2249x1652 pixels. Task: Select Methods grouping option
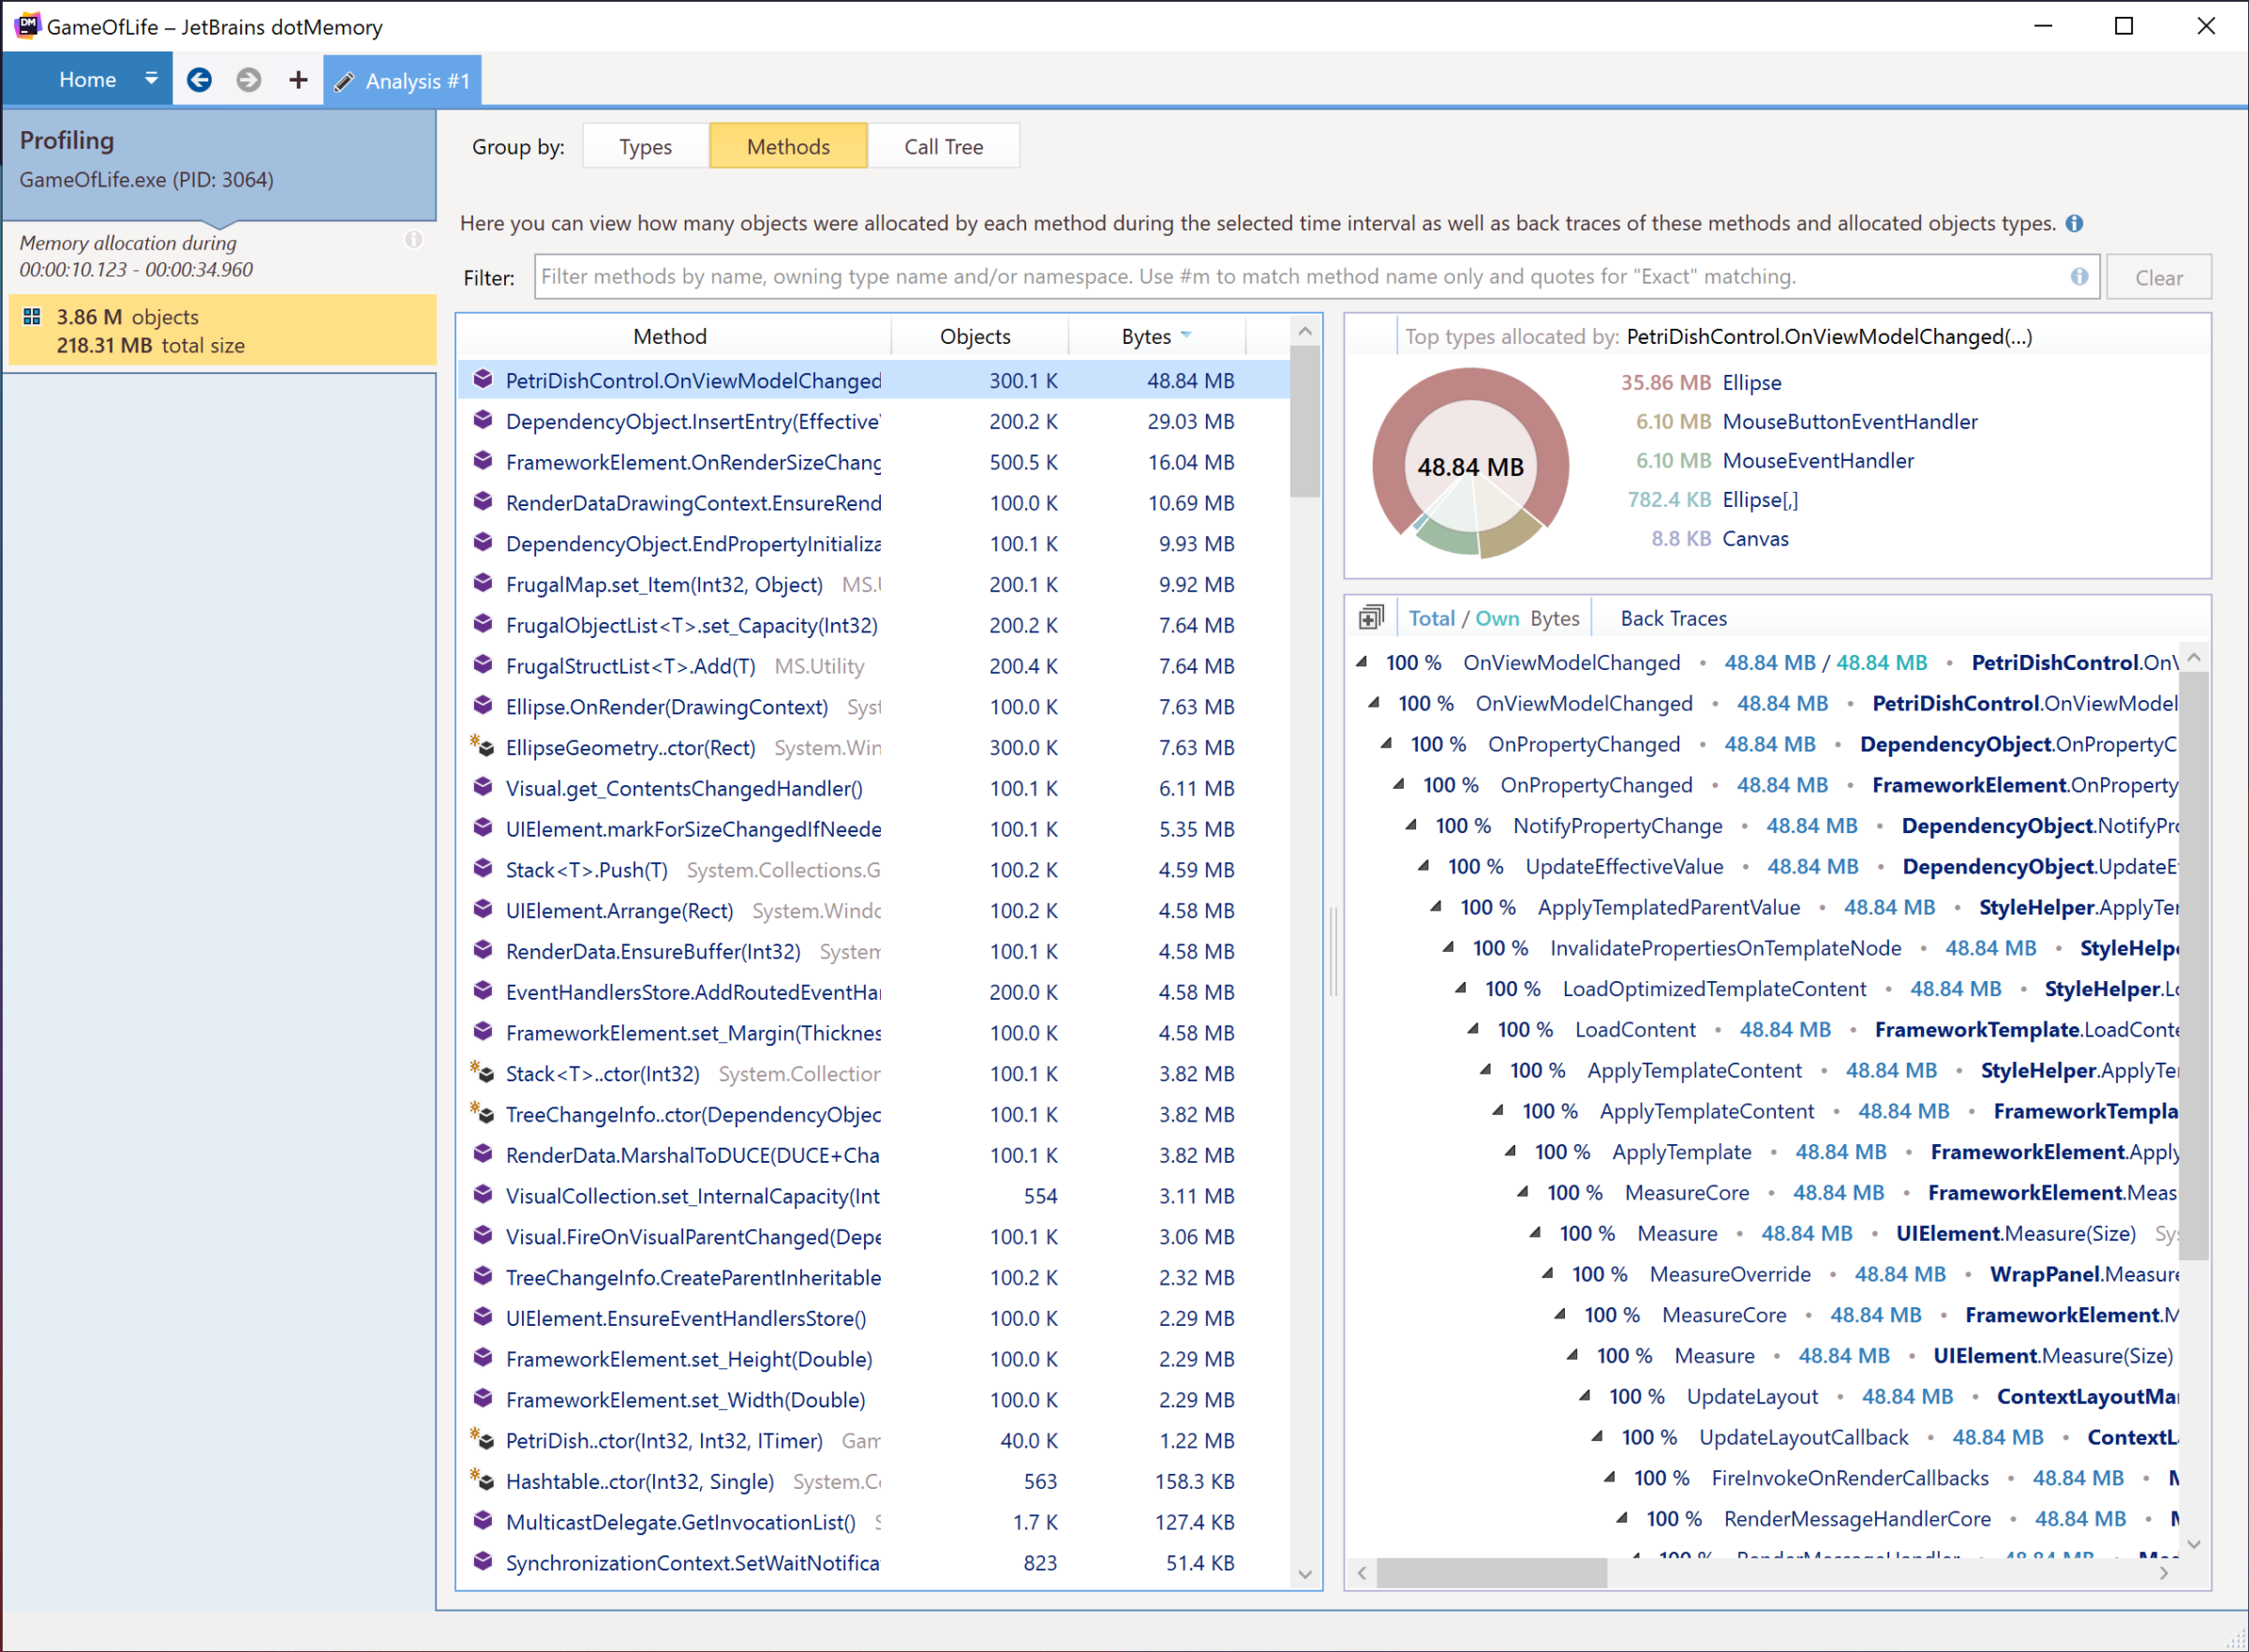click(x=788, y=147)
